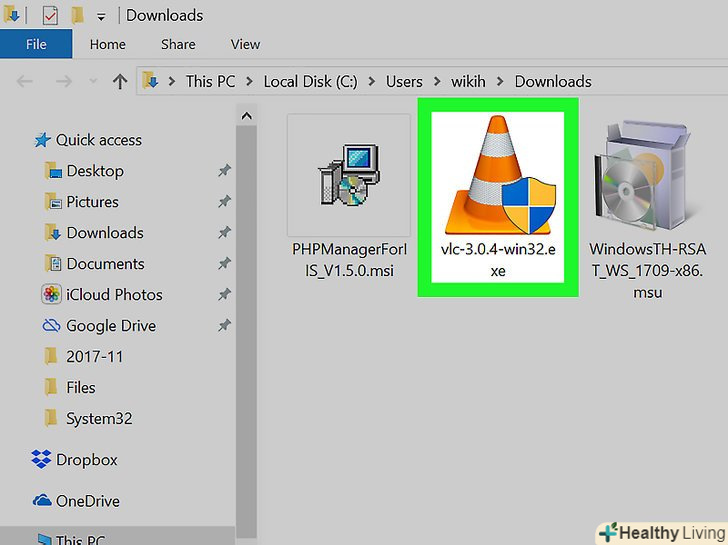
Task: Click the Dropbox logo icon
Action: click(x=41, y=459)
